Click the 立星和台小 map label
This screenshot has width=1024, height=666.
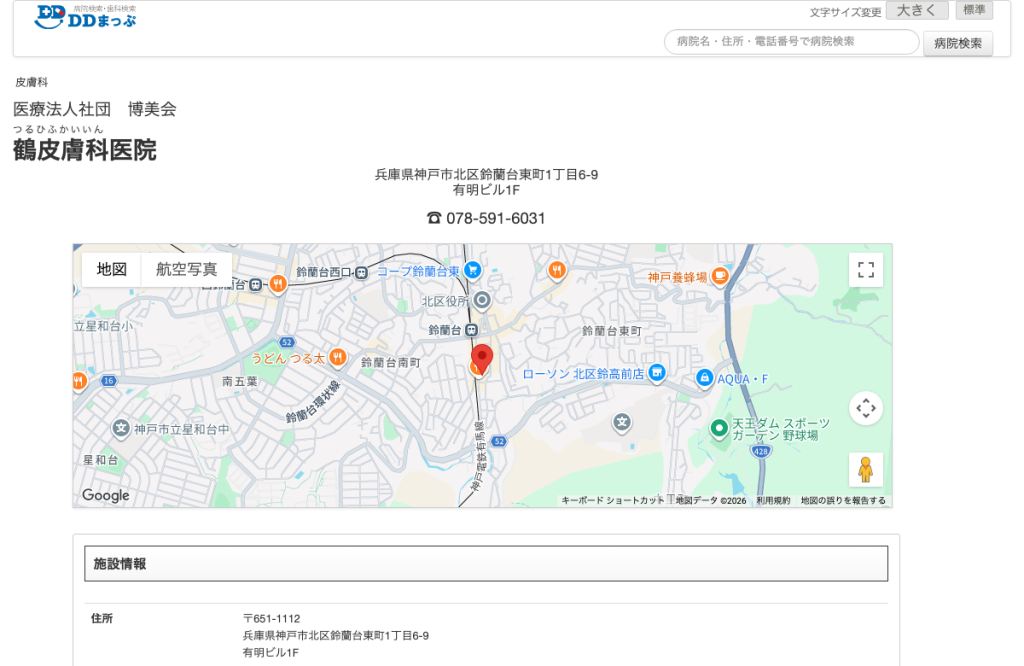103,326
